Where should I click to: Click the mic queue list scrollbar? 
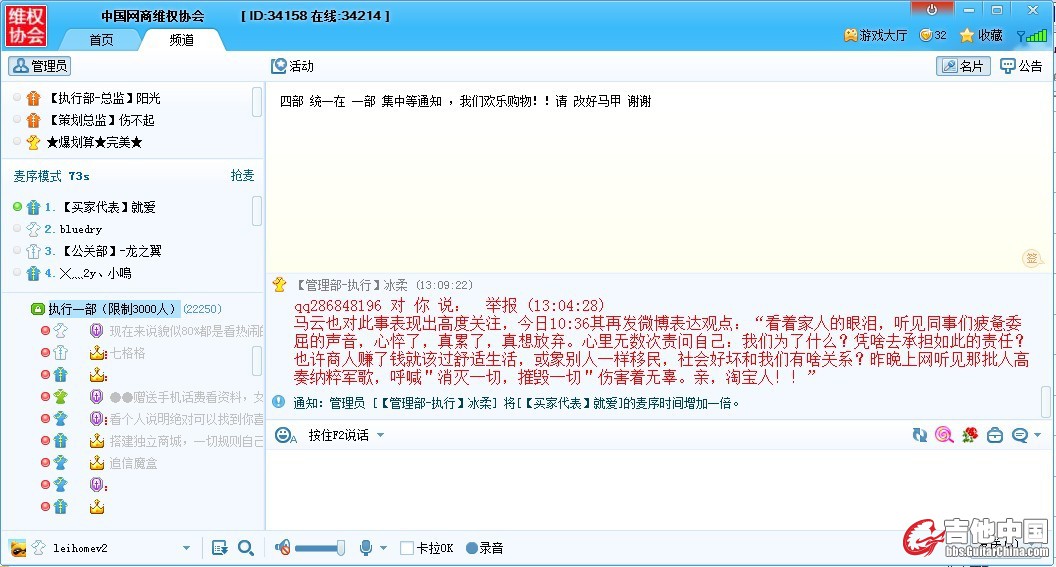point(257,211)
